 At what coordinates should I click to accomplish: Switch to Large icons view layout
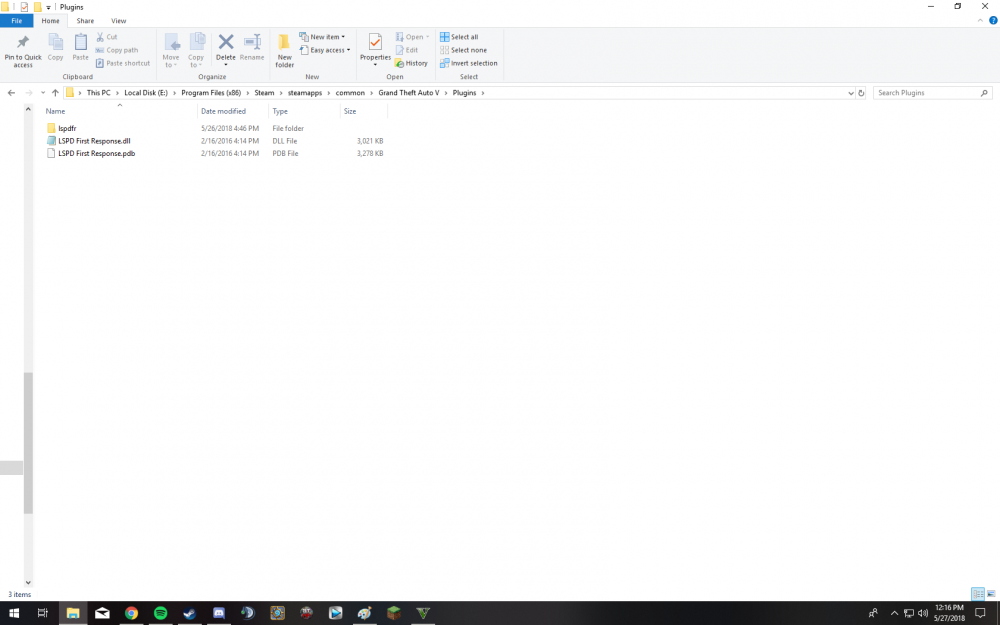[991, 594]
